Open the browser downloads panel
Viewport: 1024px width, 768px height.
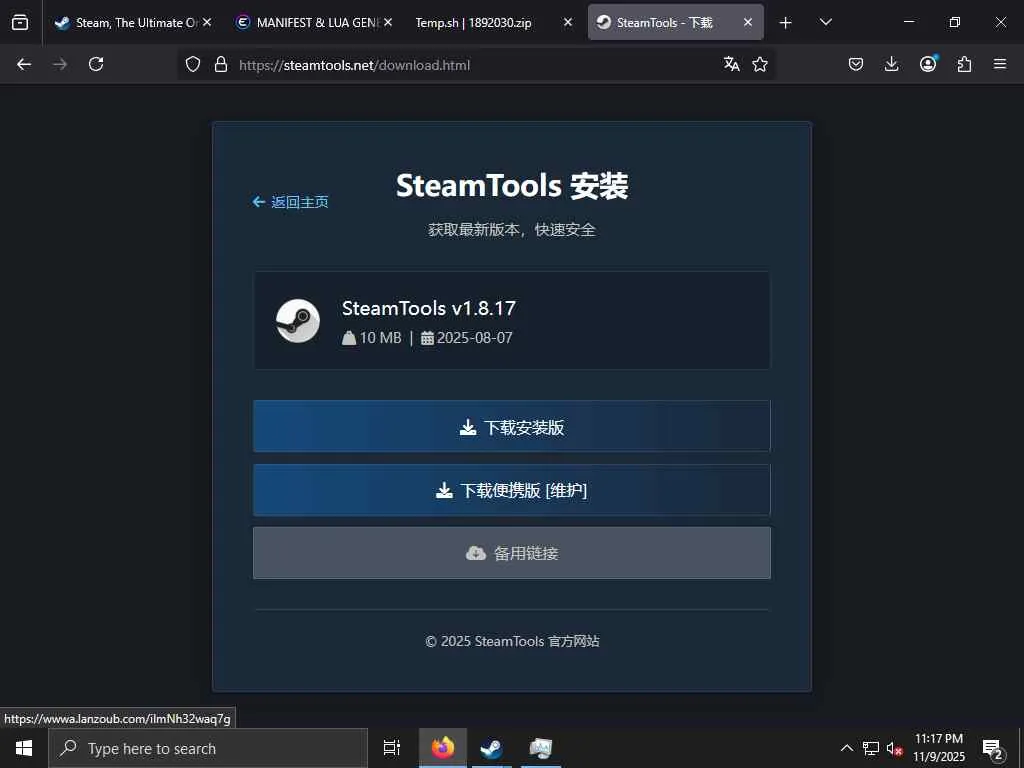point(891,64)
